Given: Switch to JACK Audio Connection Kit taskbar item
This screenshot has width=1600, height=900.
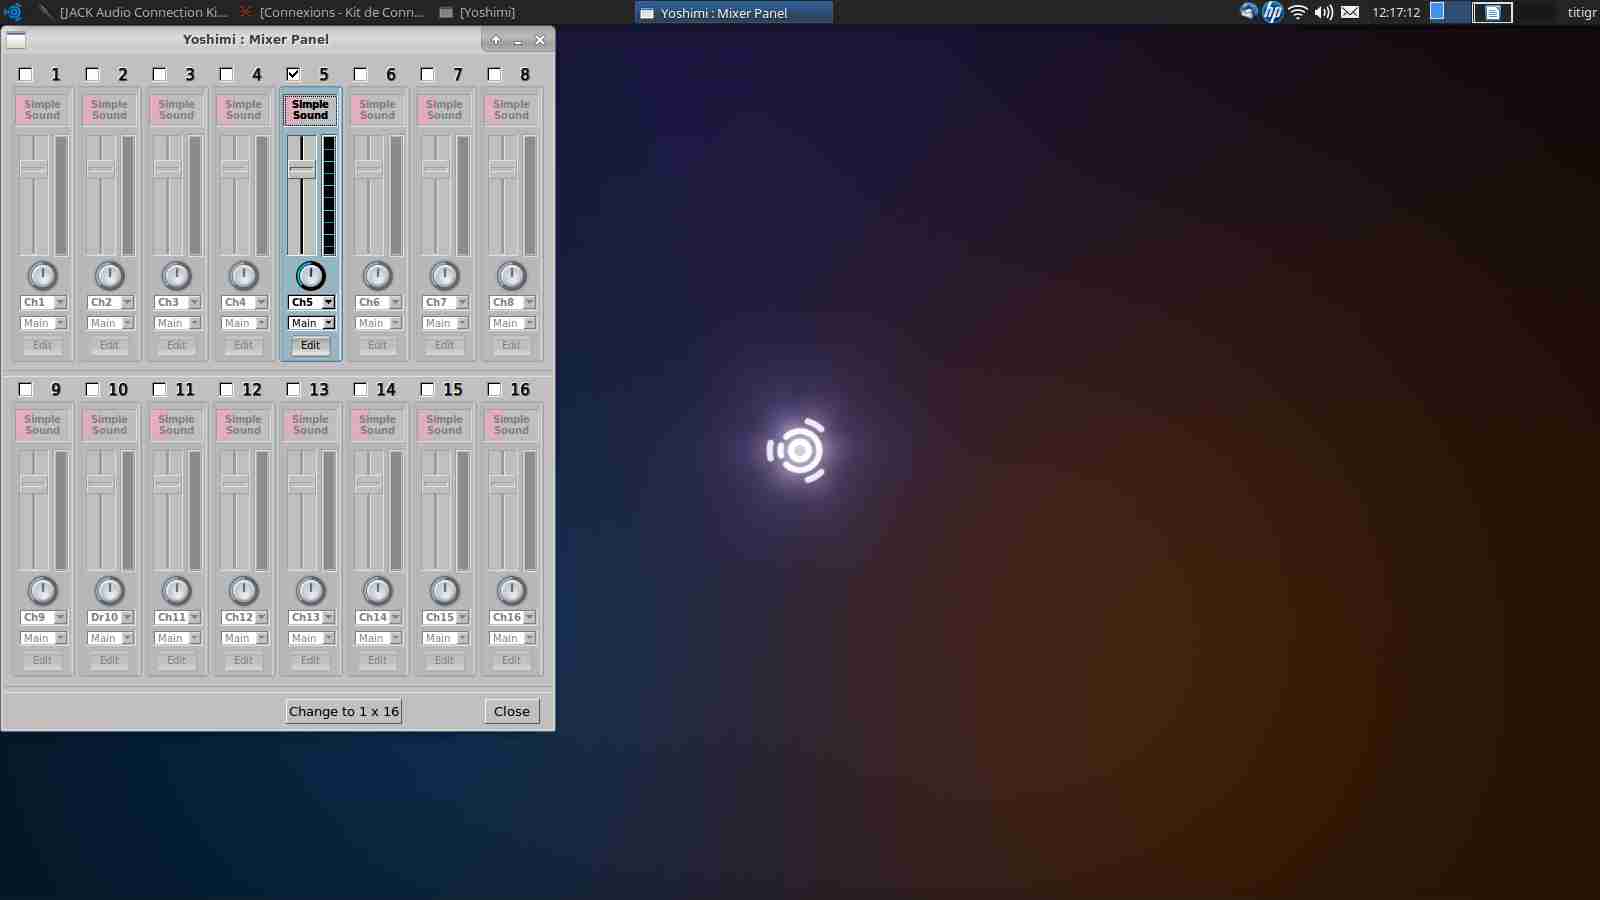Looking at the screenshot, I should point(134,12).
